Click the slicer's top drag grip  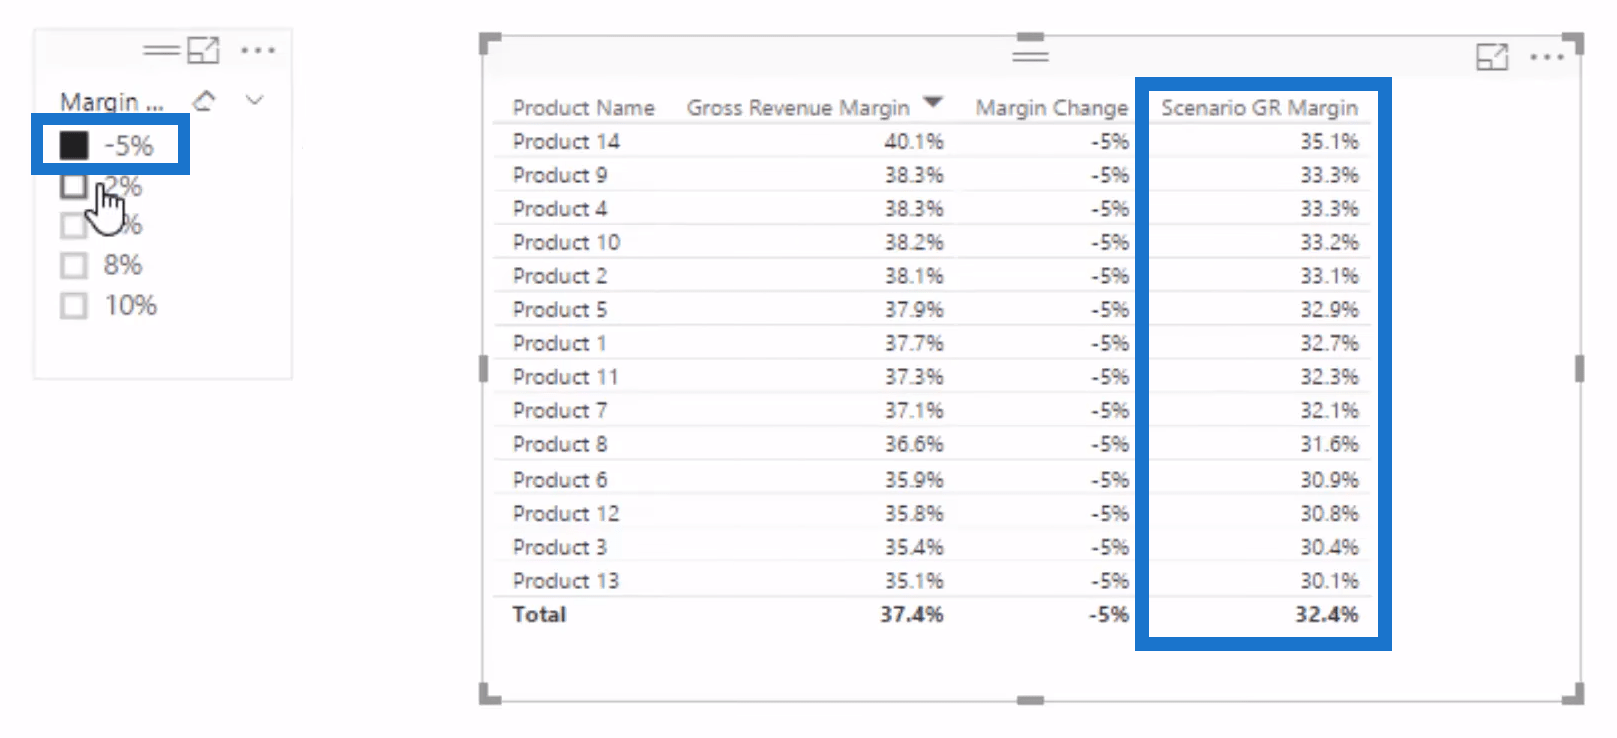coord(161,49)
